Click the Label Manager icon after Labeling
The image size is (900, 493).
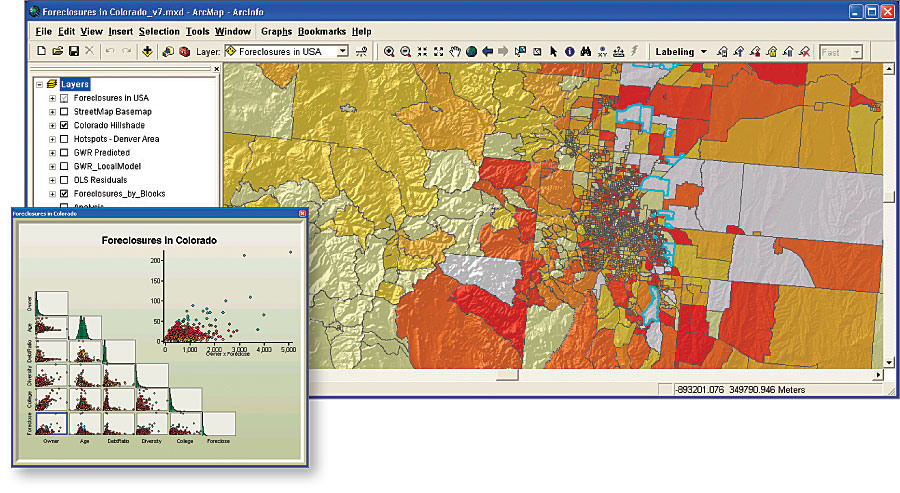coord(722,52)
